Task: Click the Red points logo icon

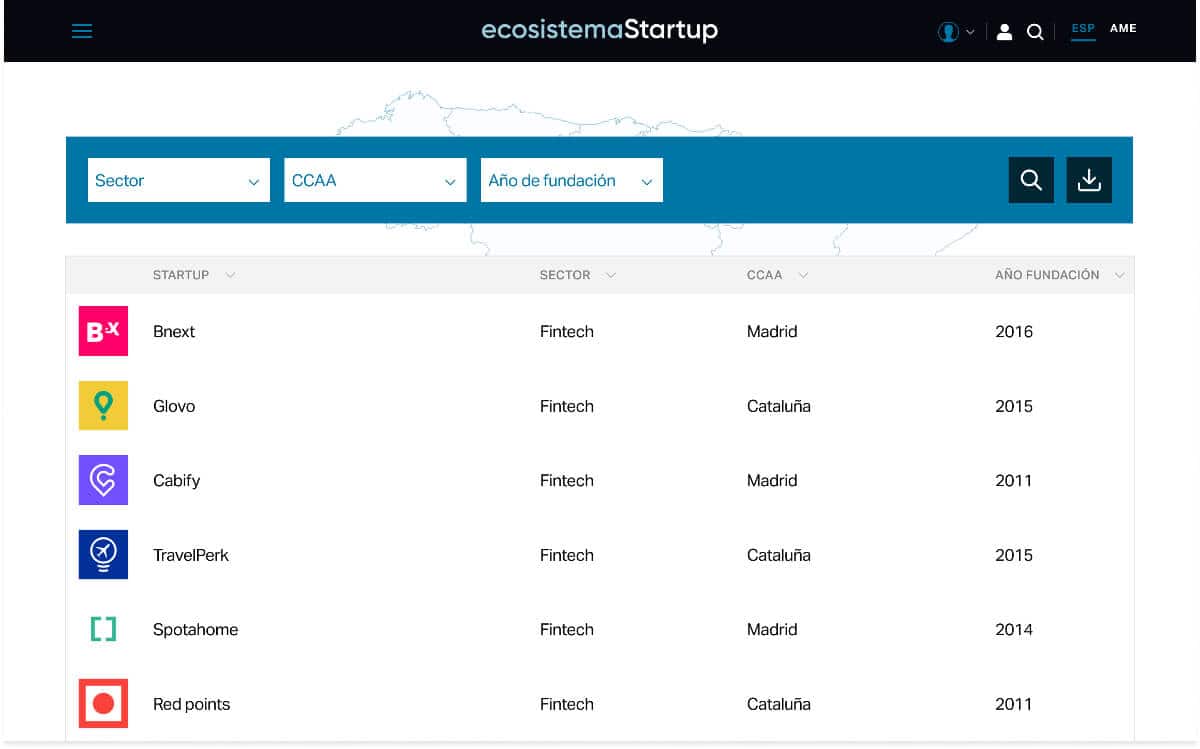Action: click(103, 704)
